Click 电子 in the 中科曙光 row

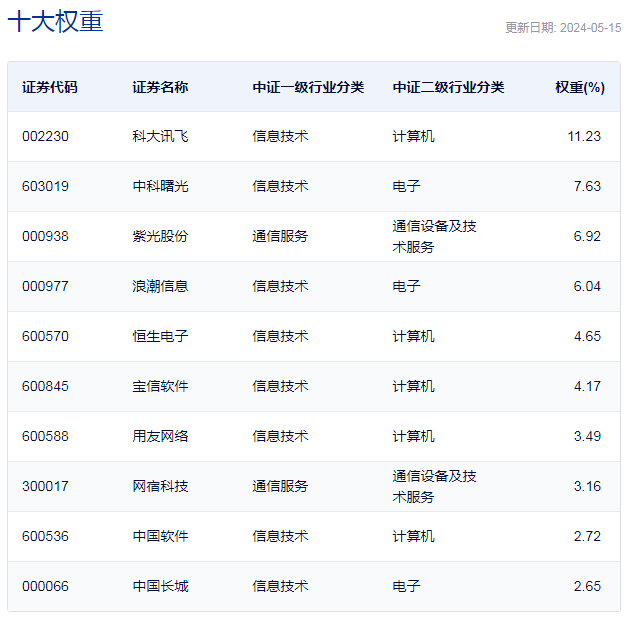406,186
